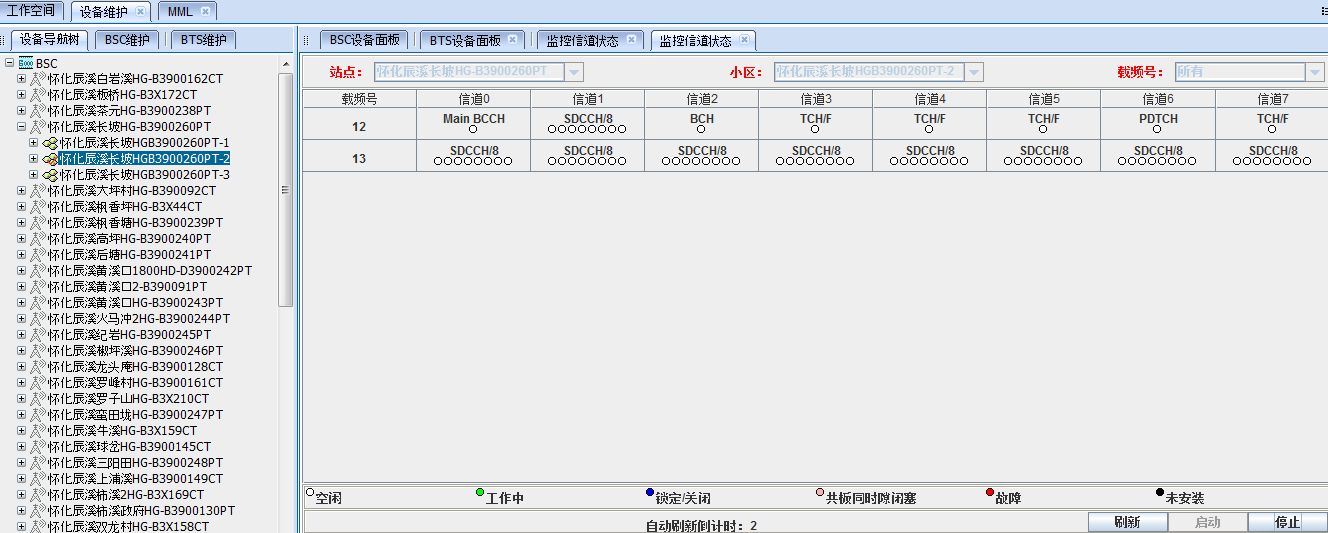The image size is (1328, 533).
Task: Click cell icon of 怀化辰溪长坡HGB3900260PT-2
Action: pyautogui.click(x=50, y=159)
